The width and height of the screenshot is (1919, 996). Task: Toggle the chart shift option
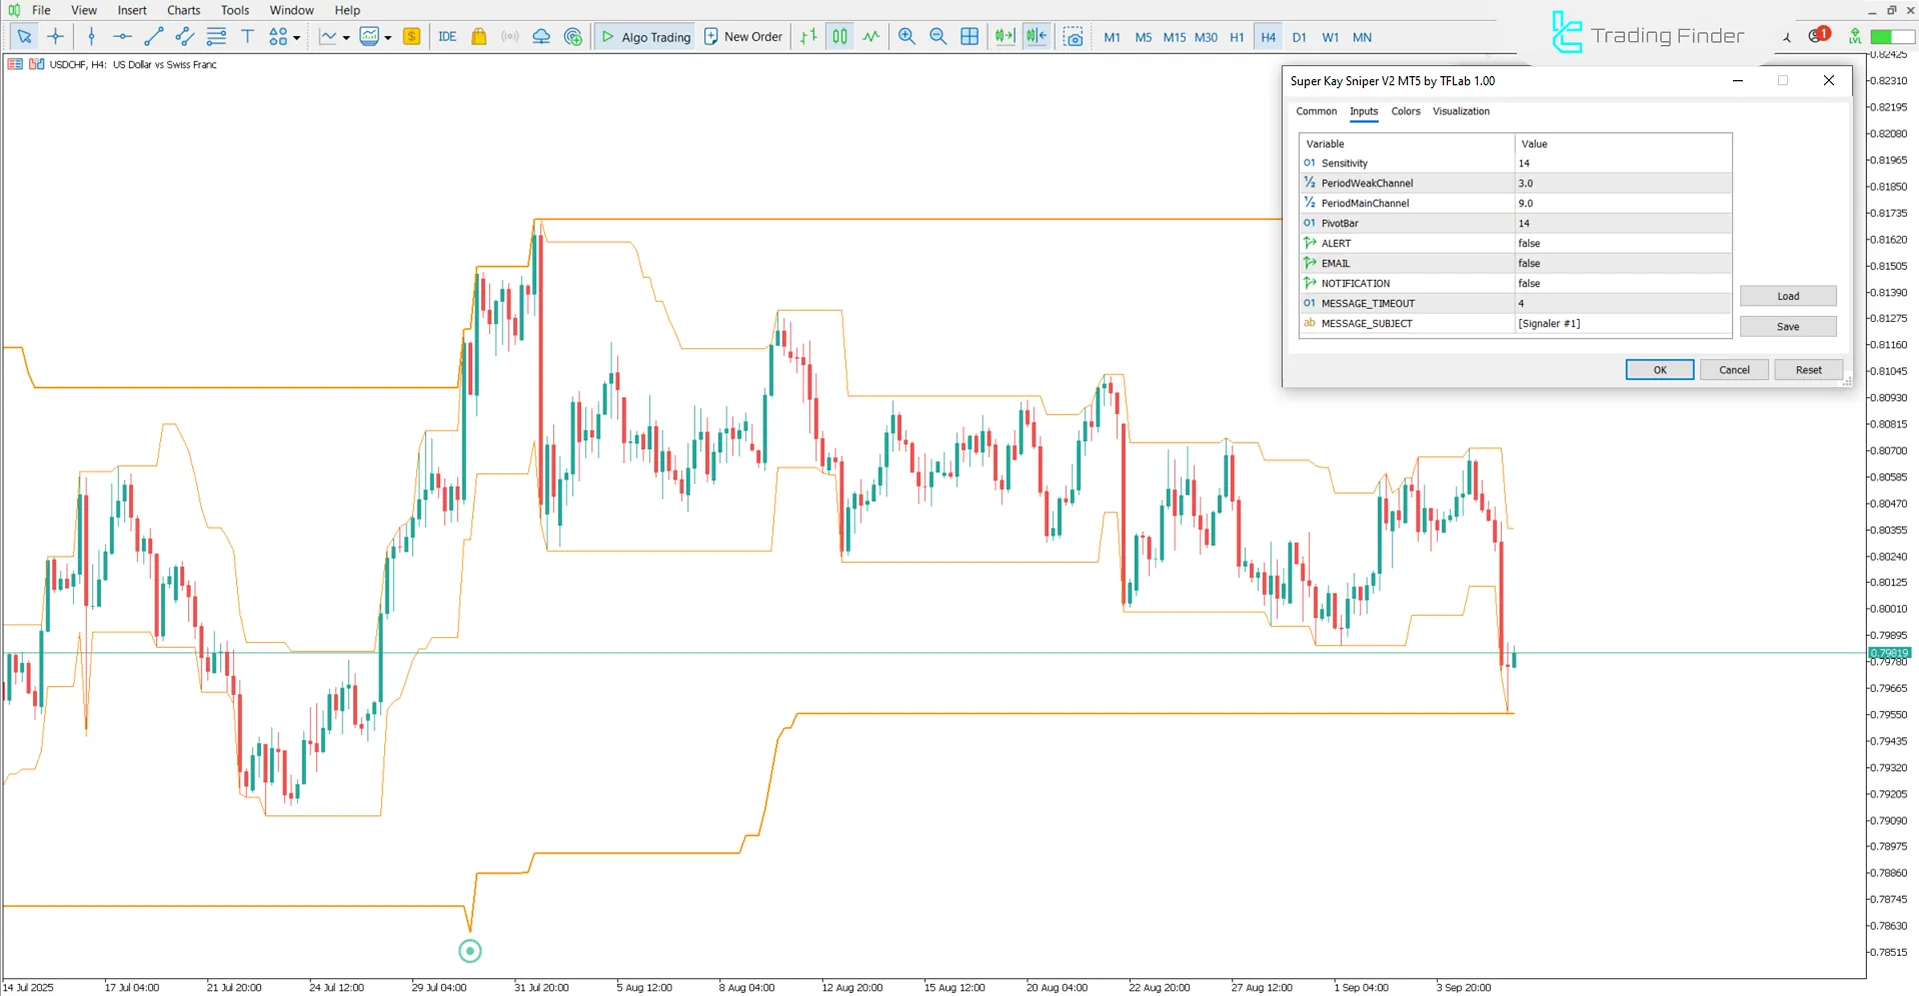(x=1036, y=37)
